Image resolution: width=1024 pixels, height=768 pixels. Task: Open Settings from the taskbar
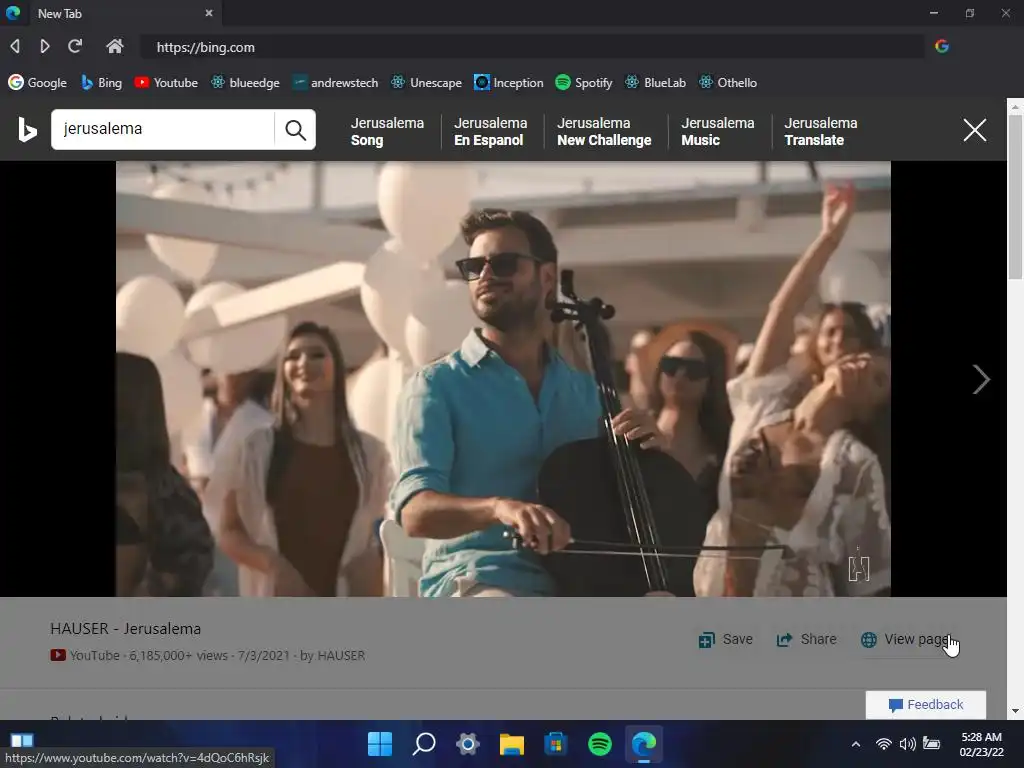(x=468, y=743)
